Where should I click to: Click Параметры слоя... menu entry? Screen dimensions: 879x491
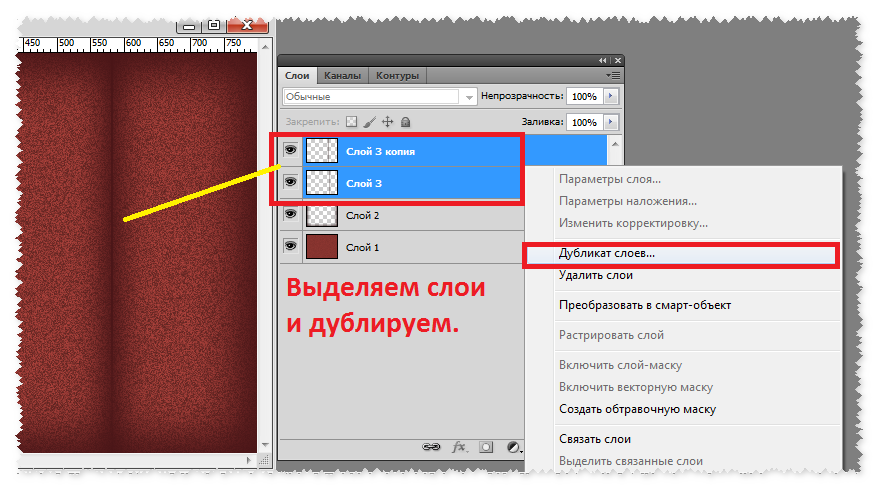click(610, 179)
